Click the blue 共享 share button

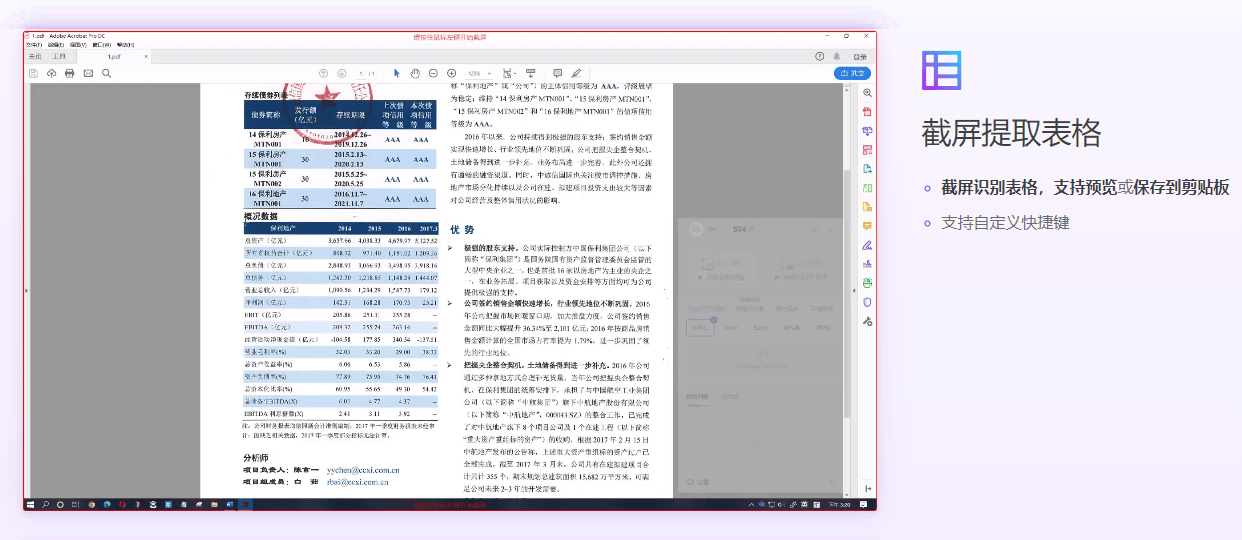[x=852, y=73]
